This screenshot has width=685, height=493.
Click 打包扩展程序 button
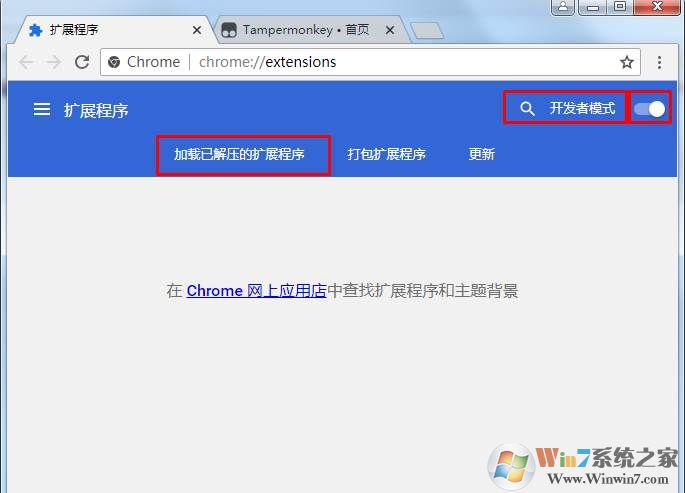tap(386, 154)
